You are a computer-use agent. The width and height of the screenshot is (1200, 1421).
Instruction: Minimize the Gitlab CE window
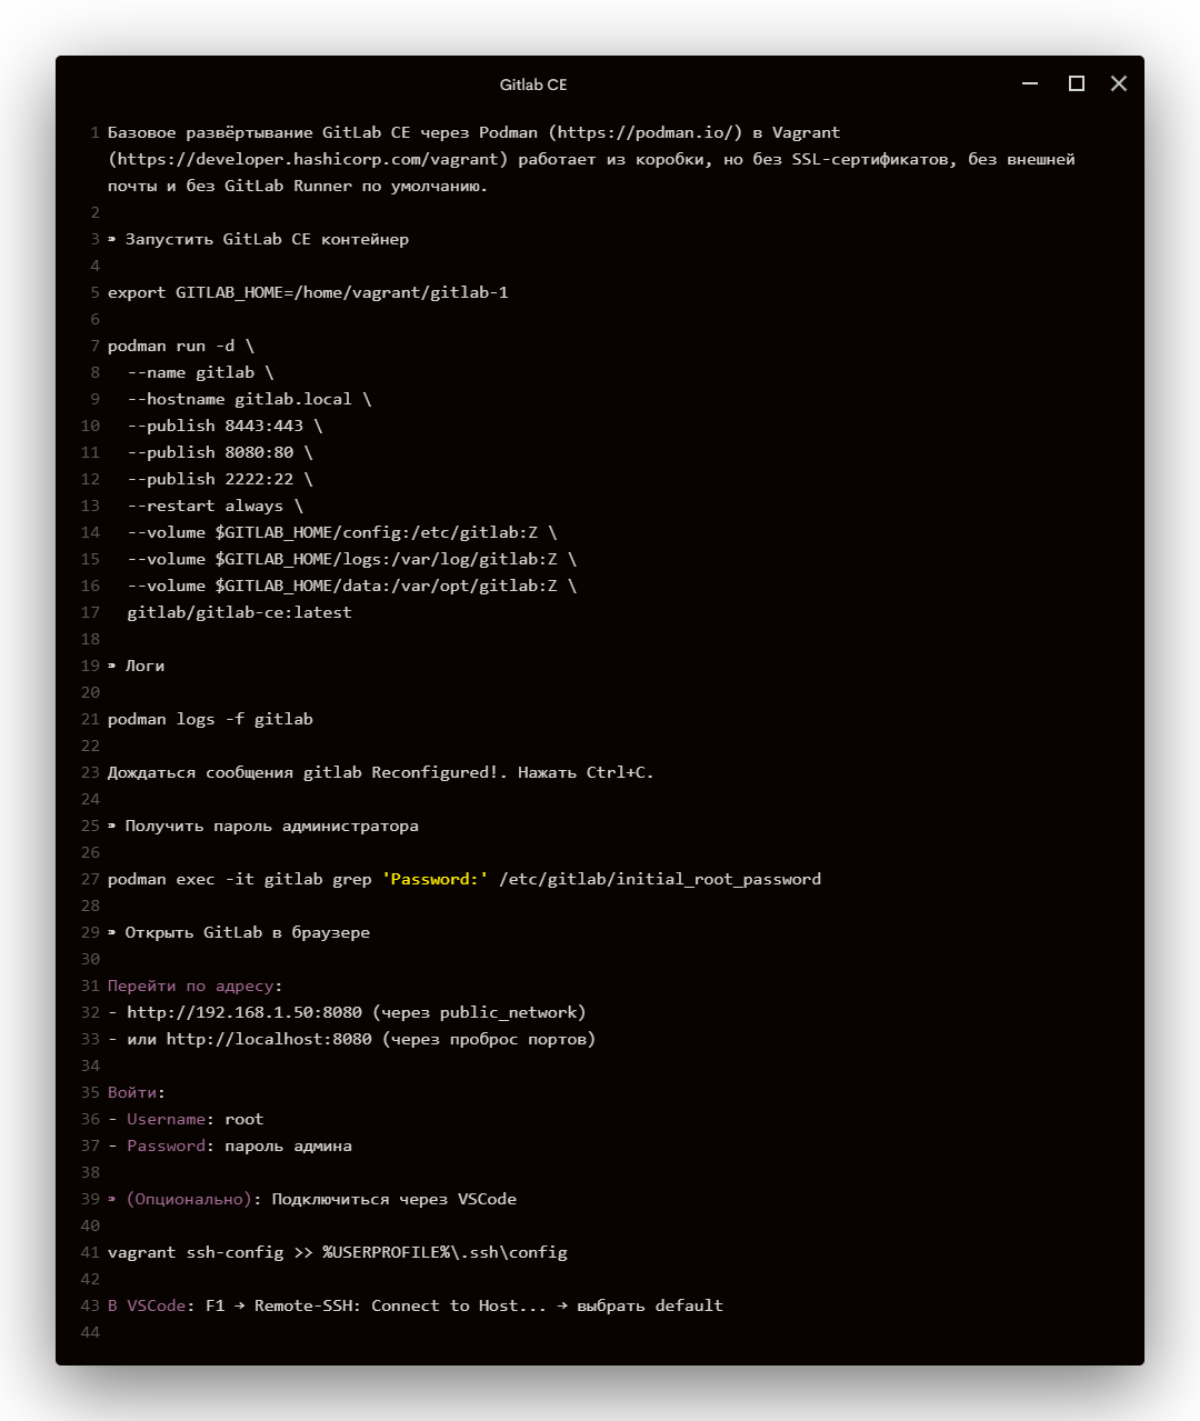[x=1030, y=84]
